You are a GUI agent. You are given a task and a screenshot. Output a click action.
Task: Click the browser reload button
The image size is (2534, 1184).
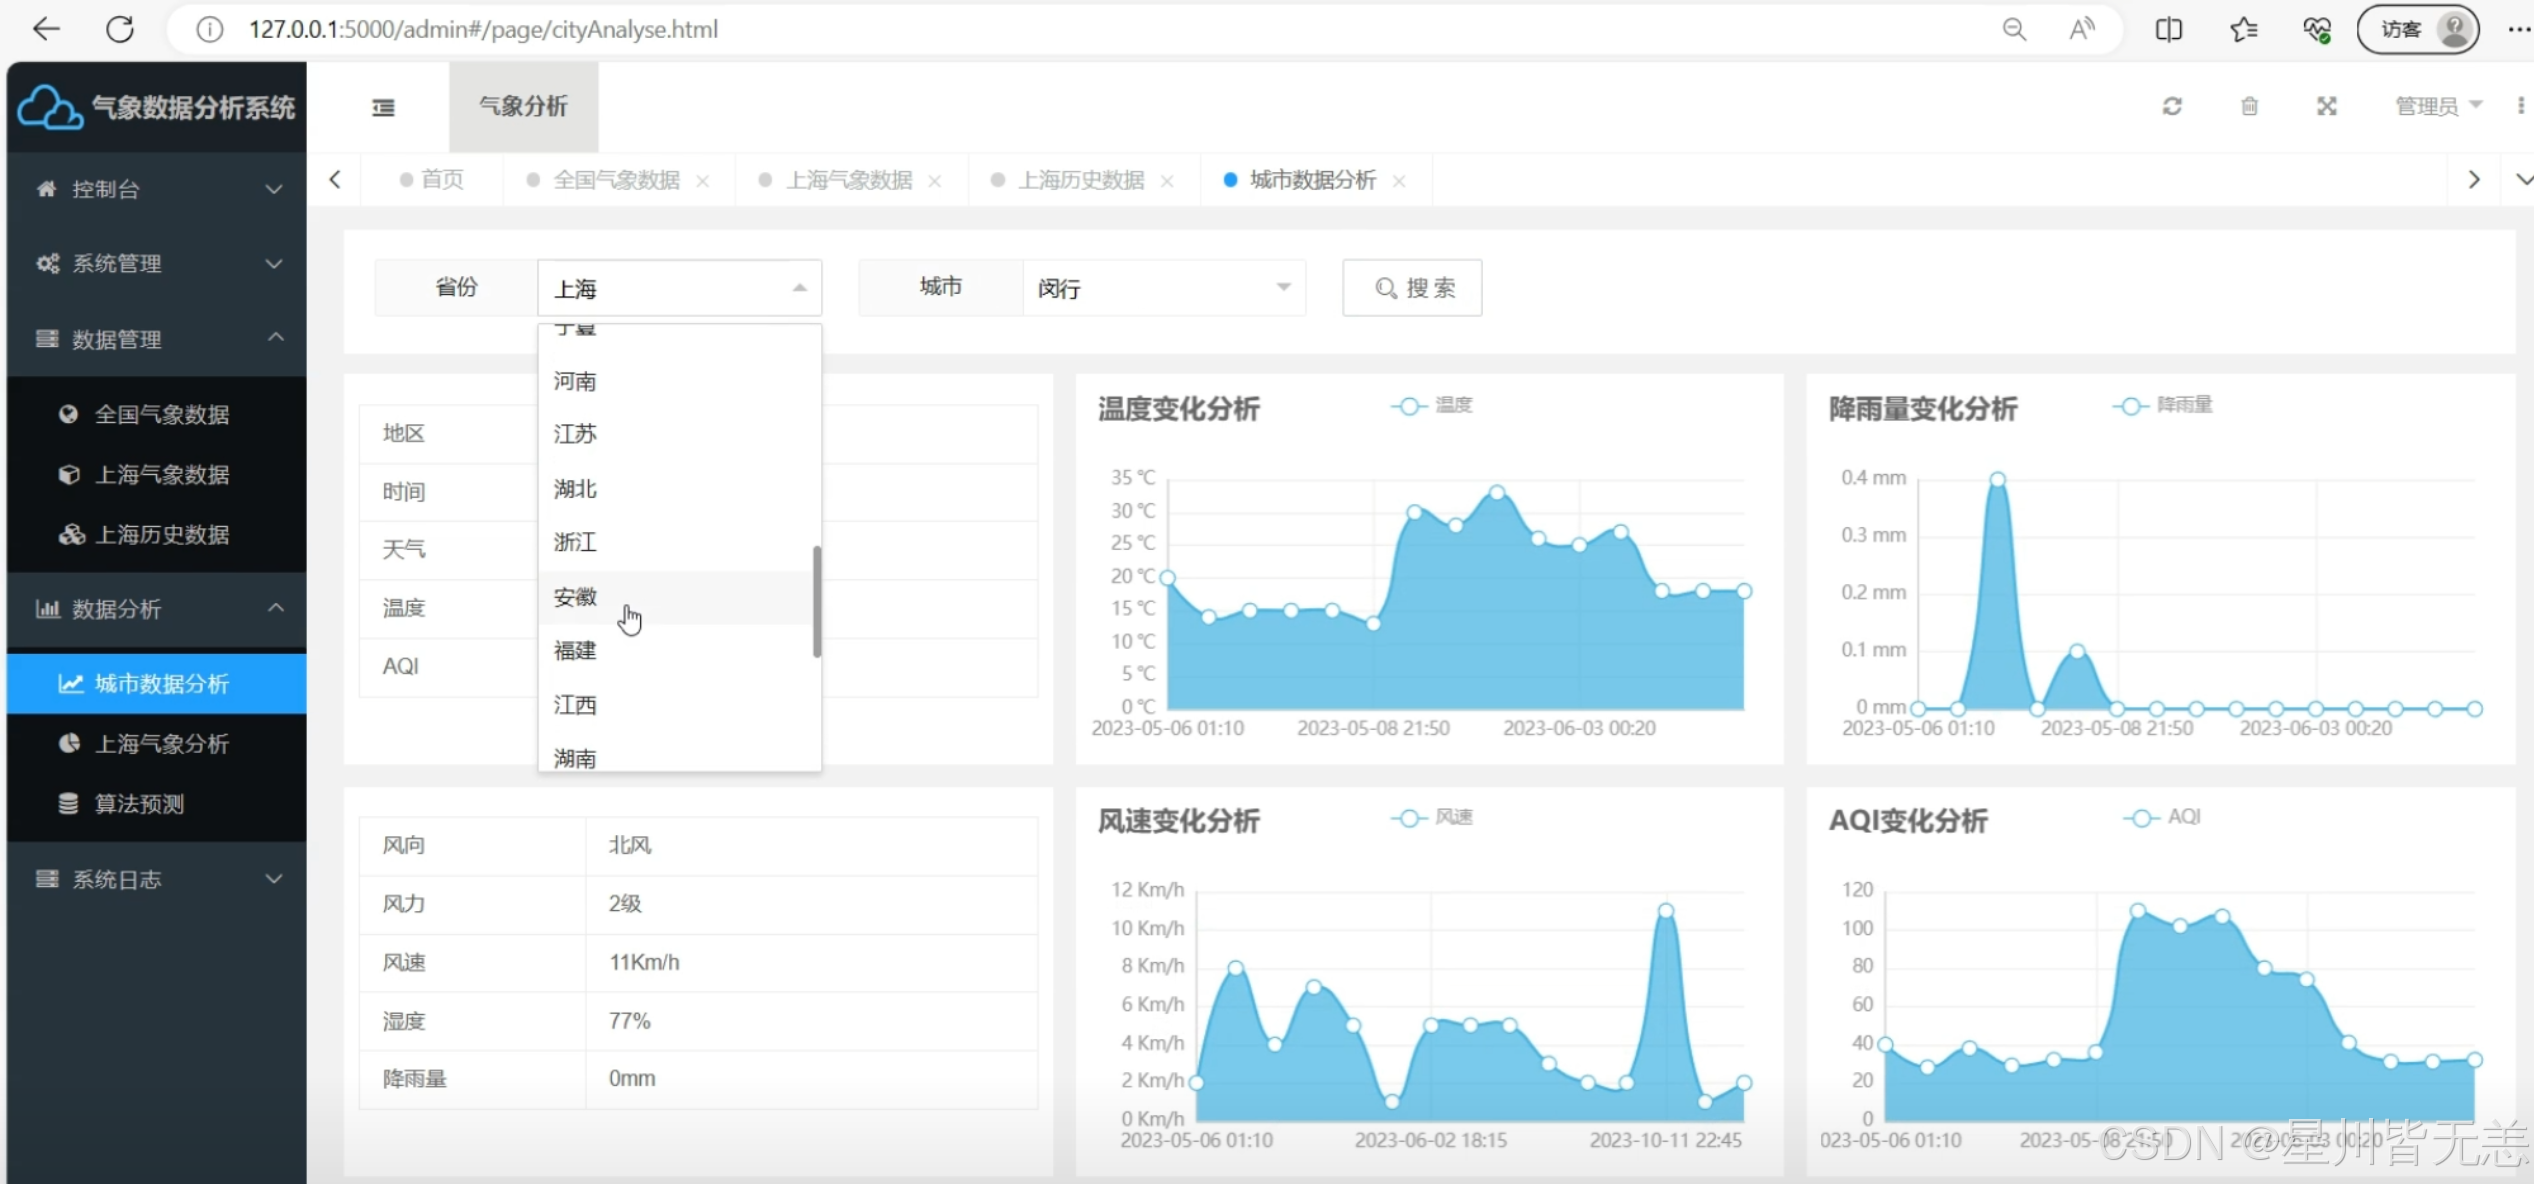click(x=120, y=29)
